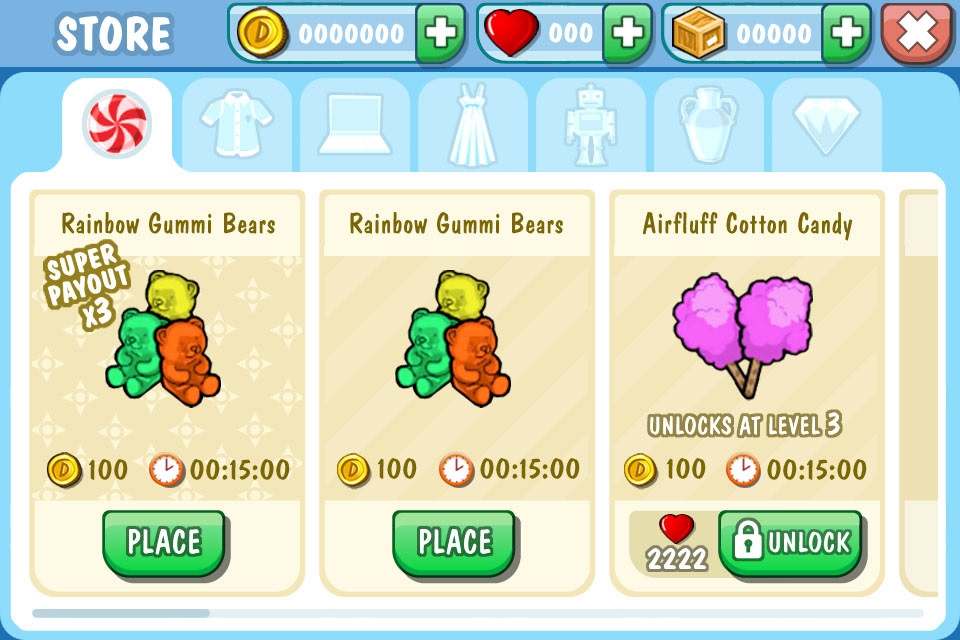Screen dimensions: 960x640
Task: Place the second Rainbow Gummi Bears item
Action: pos(455,543)
